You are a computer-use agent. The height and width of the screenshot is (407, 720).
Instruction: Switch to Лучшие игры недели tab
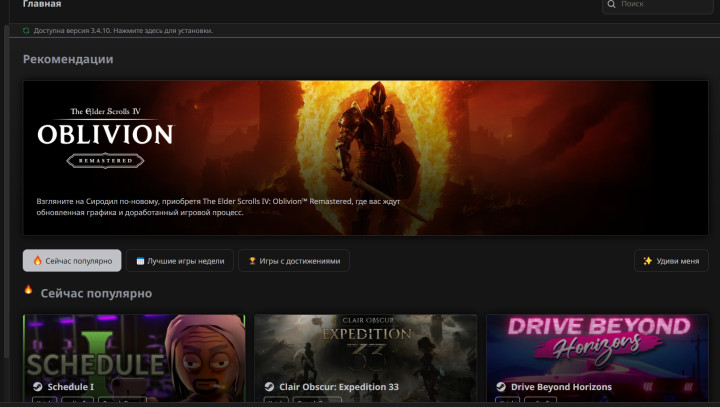(x=180, y=261)
